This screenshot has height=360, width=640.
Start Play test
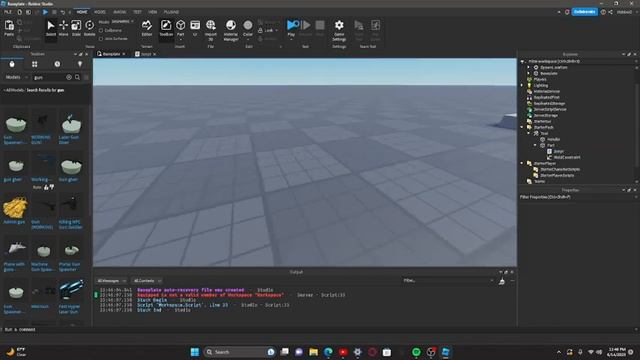click(x=292, y=28)
